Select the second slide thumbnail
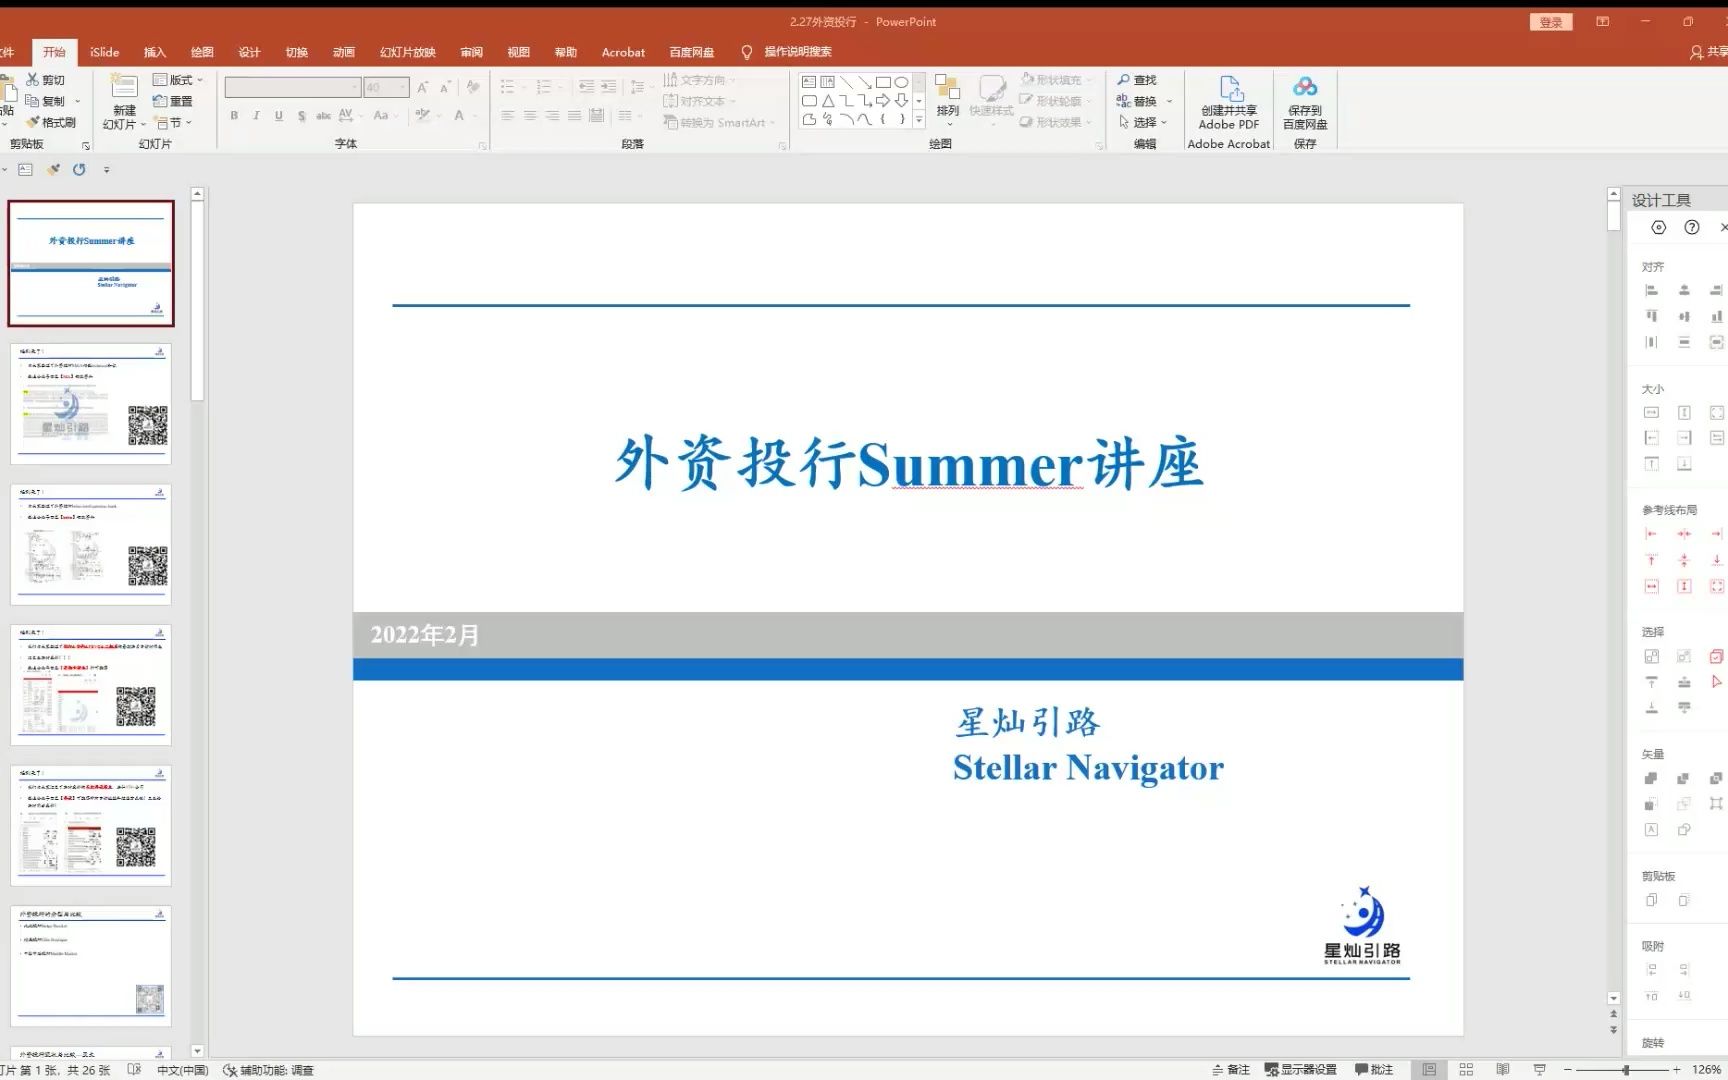This screenshot has height=1080, width=1728. pos(91,404)
